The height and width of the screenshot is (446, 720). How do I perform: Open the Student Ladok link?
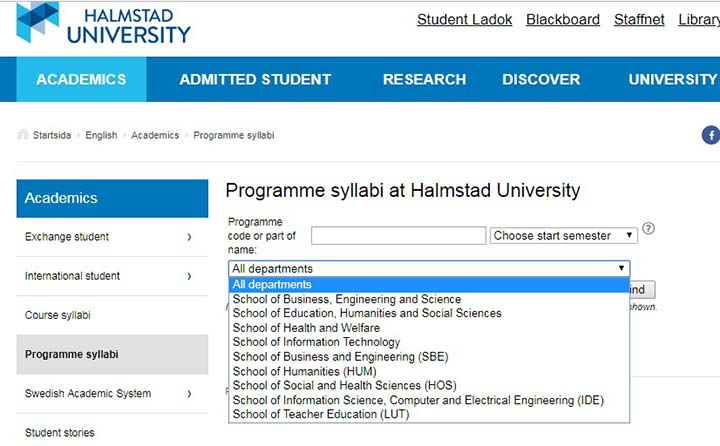click(x=464, y=19)
